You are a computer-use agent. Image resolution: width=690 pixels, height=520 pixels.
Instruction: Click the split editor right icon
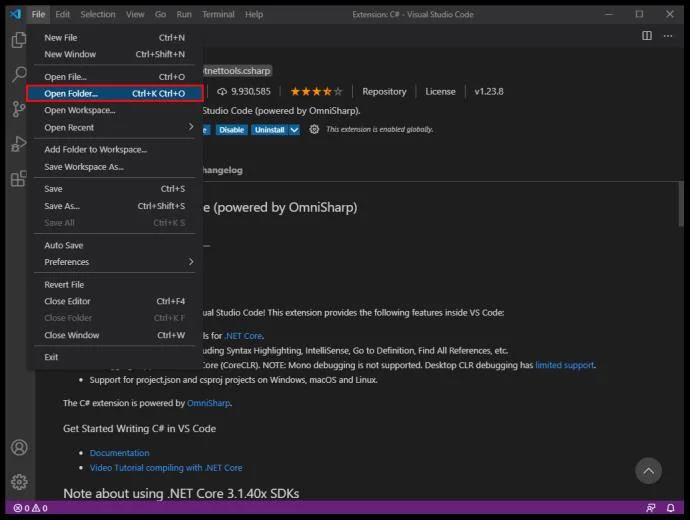pos(647,36)
